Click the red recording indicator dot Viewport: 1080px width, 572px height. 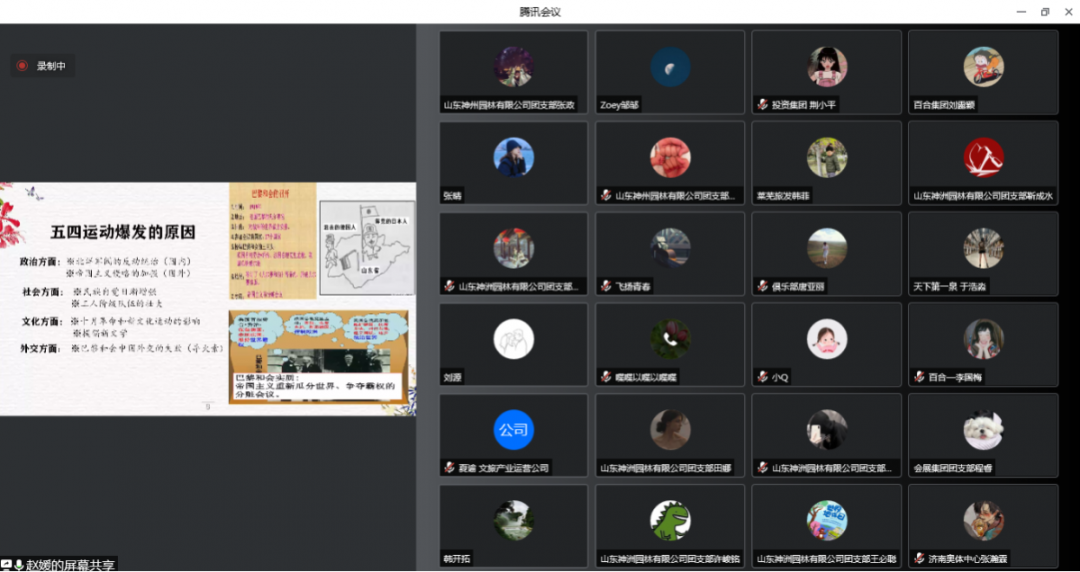pos(22,66)
